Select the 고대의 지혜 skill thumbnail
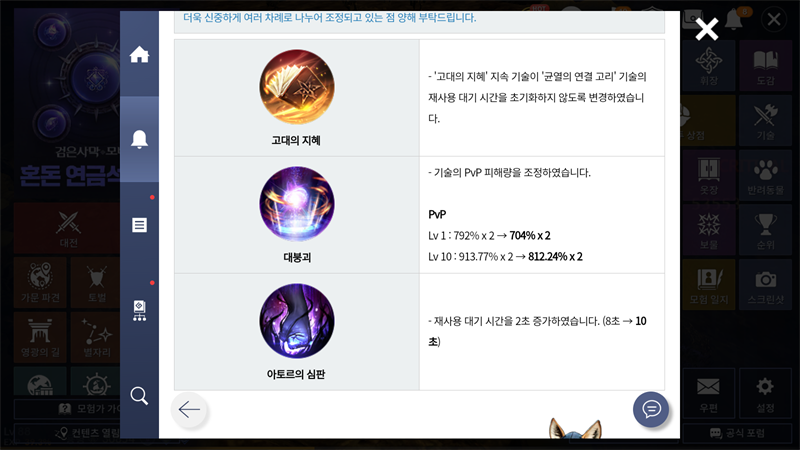The height and width of the screenshot is (450, 800). click(x=297, y=87)
